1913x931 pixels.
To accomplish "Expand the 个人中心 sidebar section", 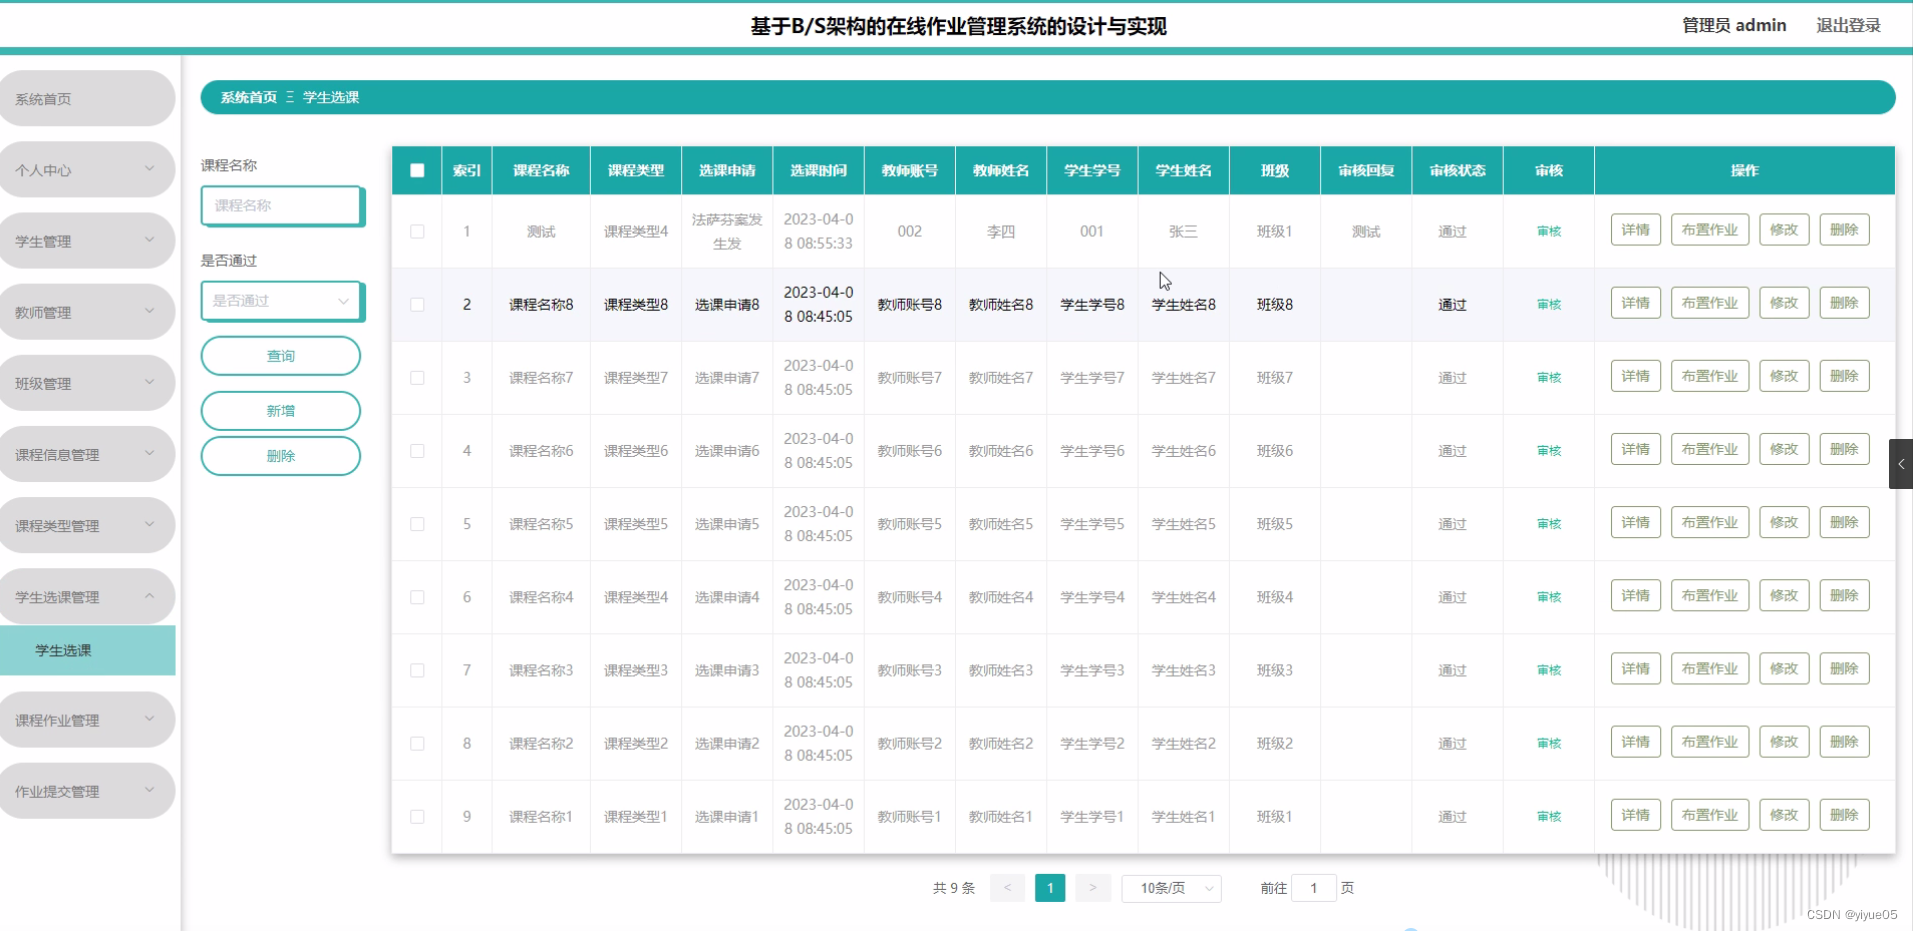I will click(87, 169).
